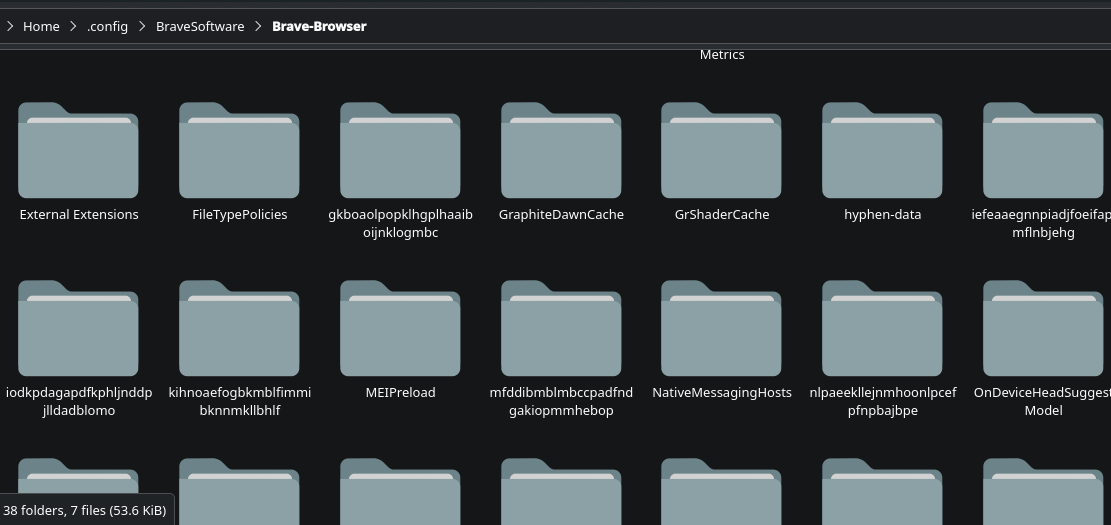
Task: Open the hyphen-data folder icon
Action: point(882,150)
